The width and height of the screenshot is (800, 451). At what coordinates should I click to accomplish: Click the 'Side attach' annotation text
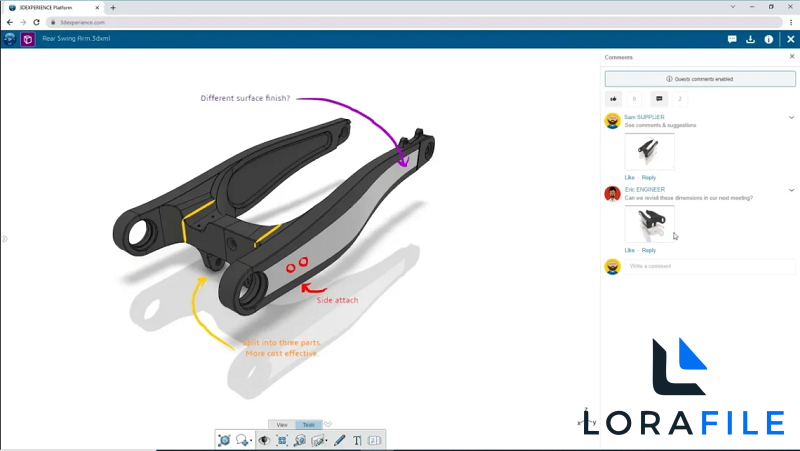point(337,300)
